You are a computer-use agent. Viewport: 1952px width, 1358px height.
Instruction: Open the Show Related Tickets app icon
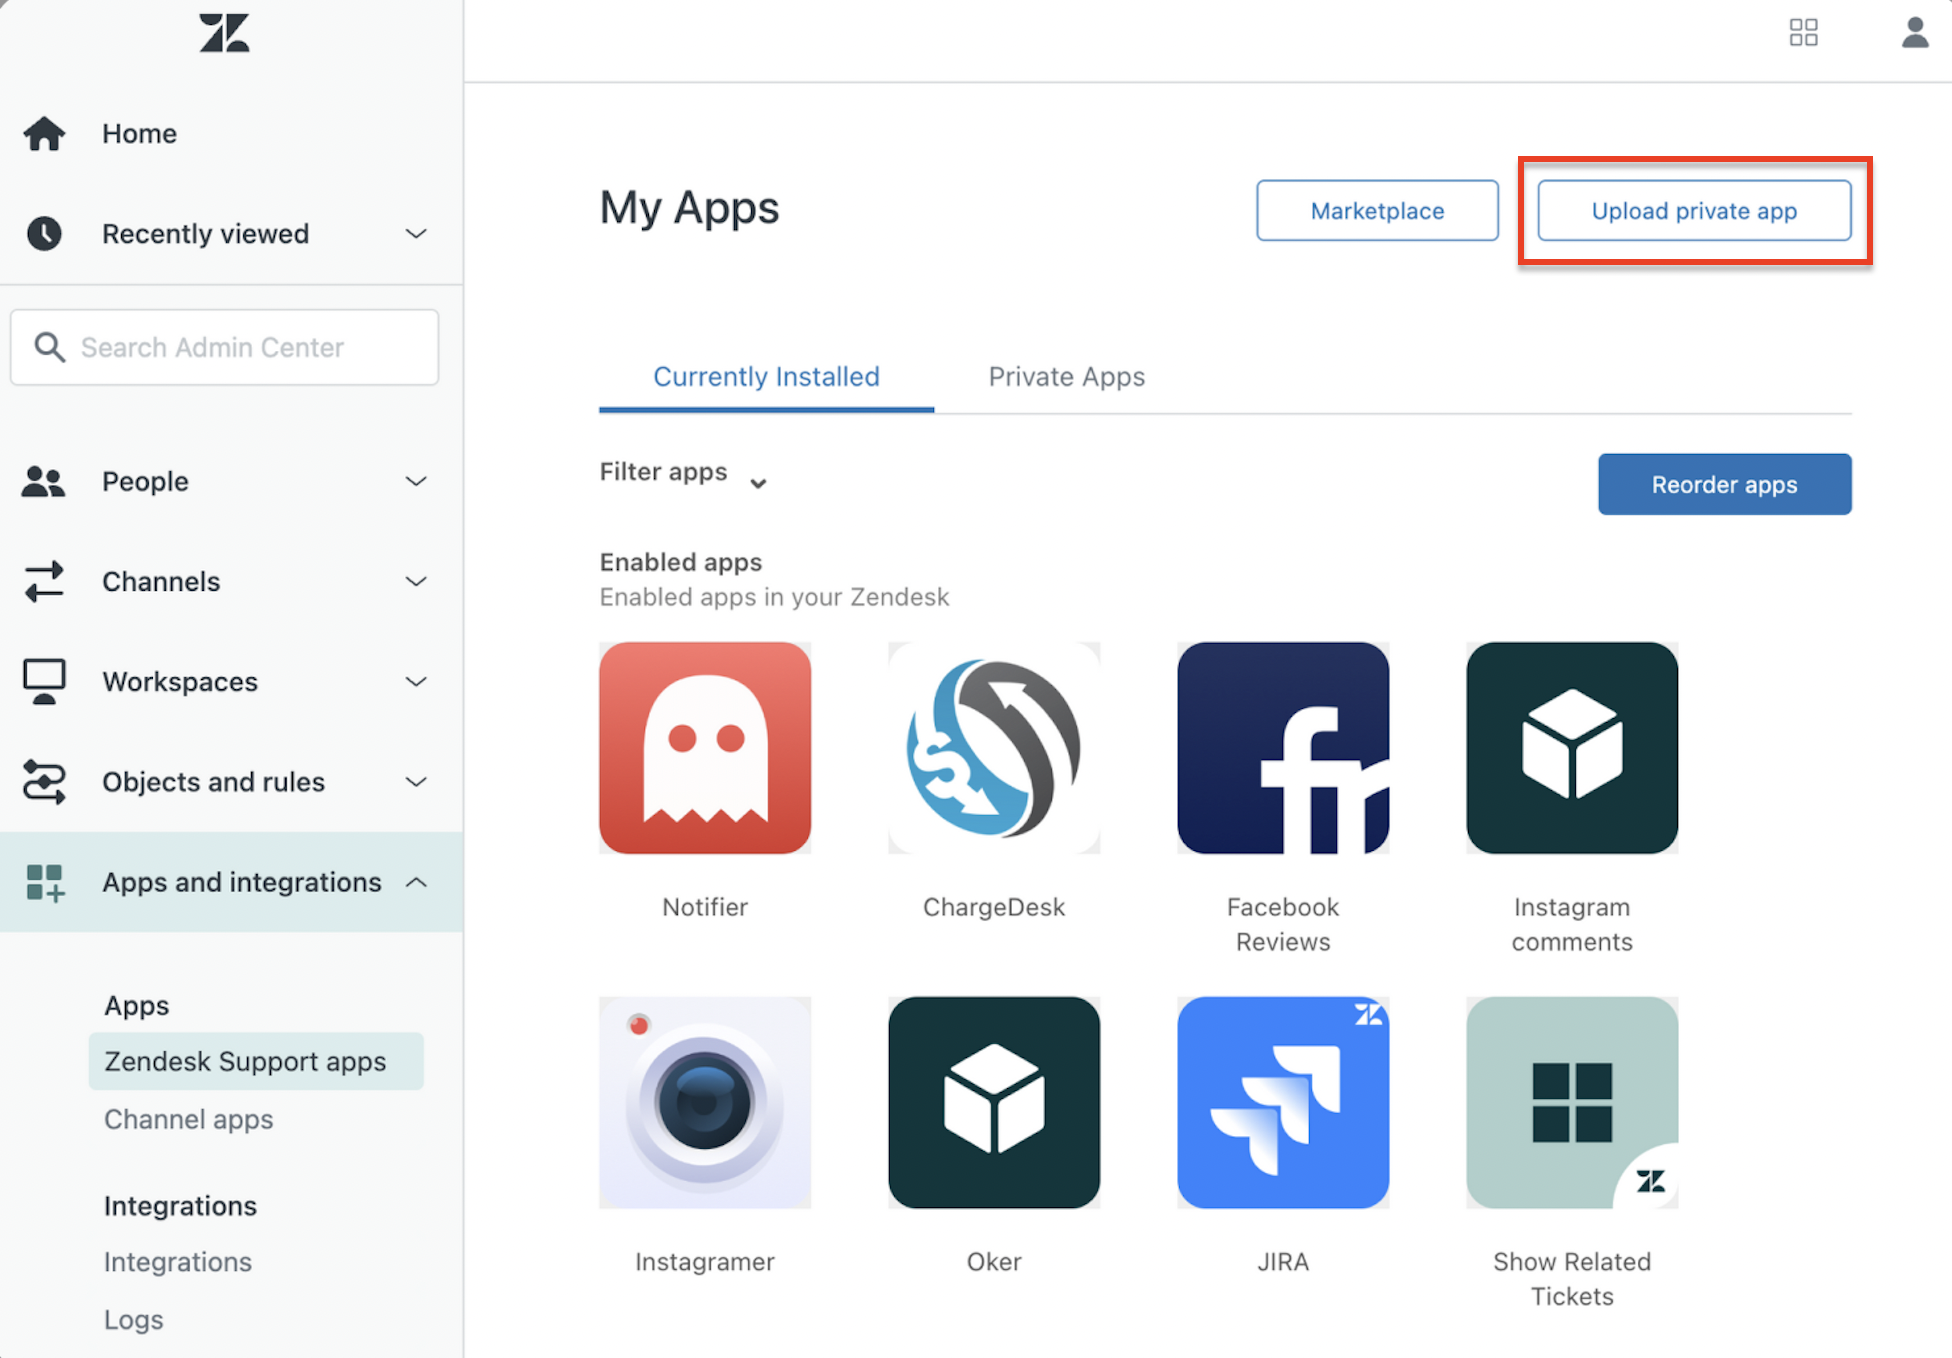(1572, 1102)
